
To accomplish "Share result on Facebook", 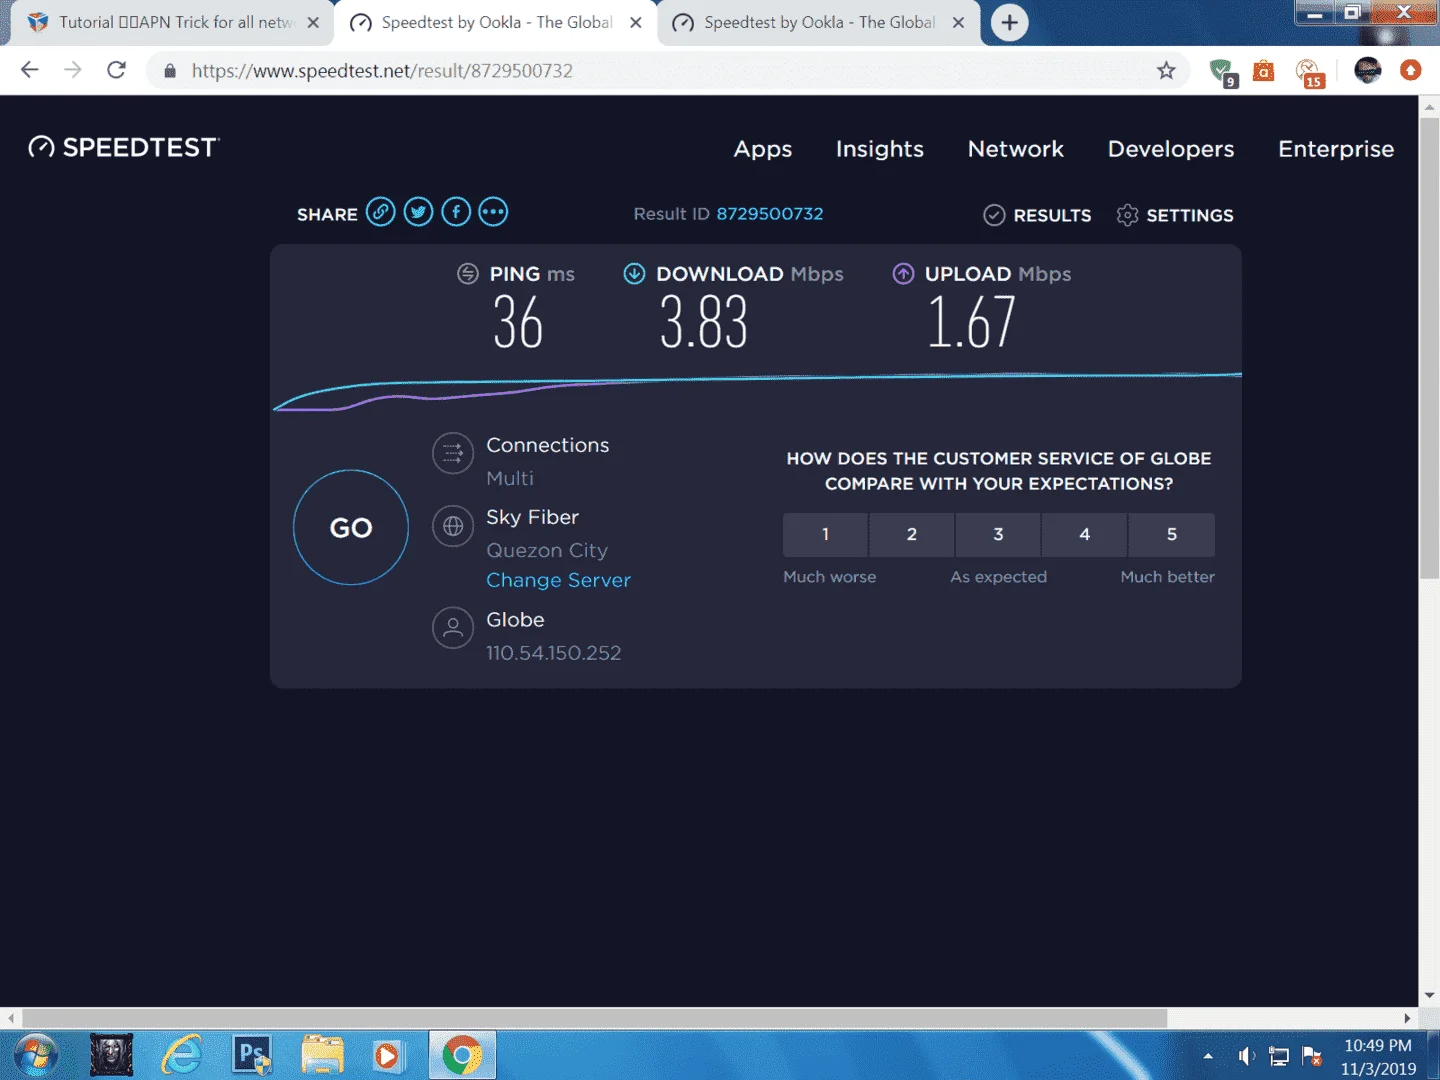I will tap(456, 212).
